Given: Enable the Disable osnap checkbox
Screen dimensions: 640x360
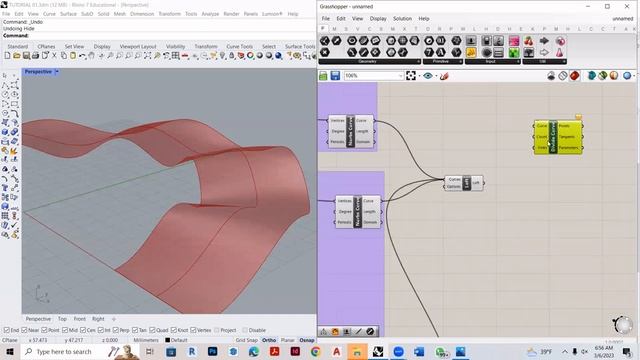Looking at the screenshot, I should point(245,330).
